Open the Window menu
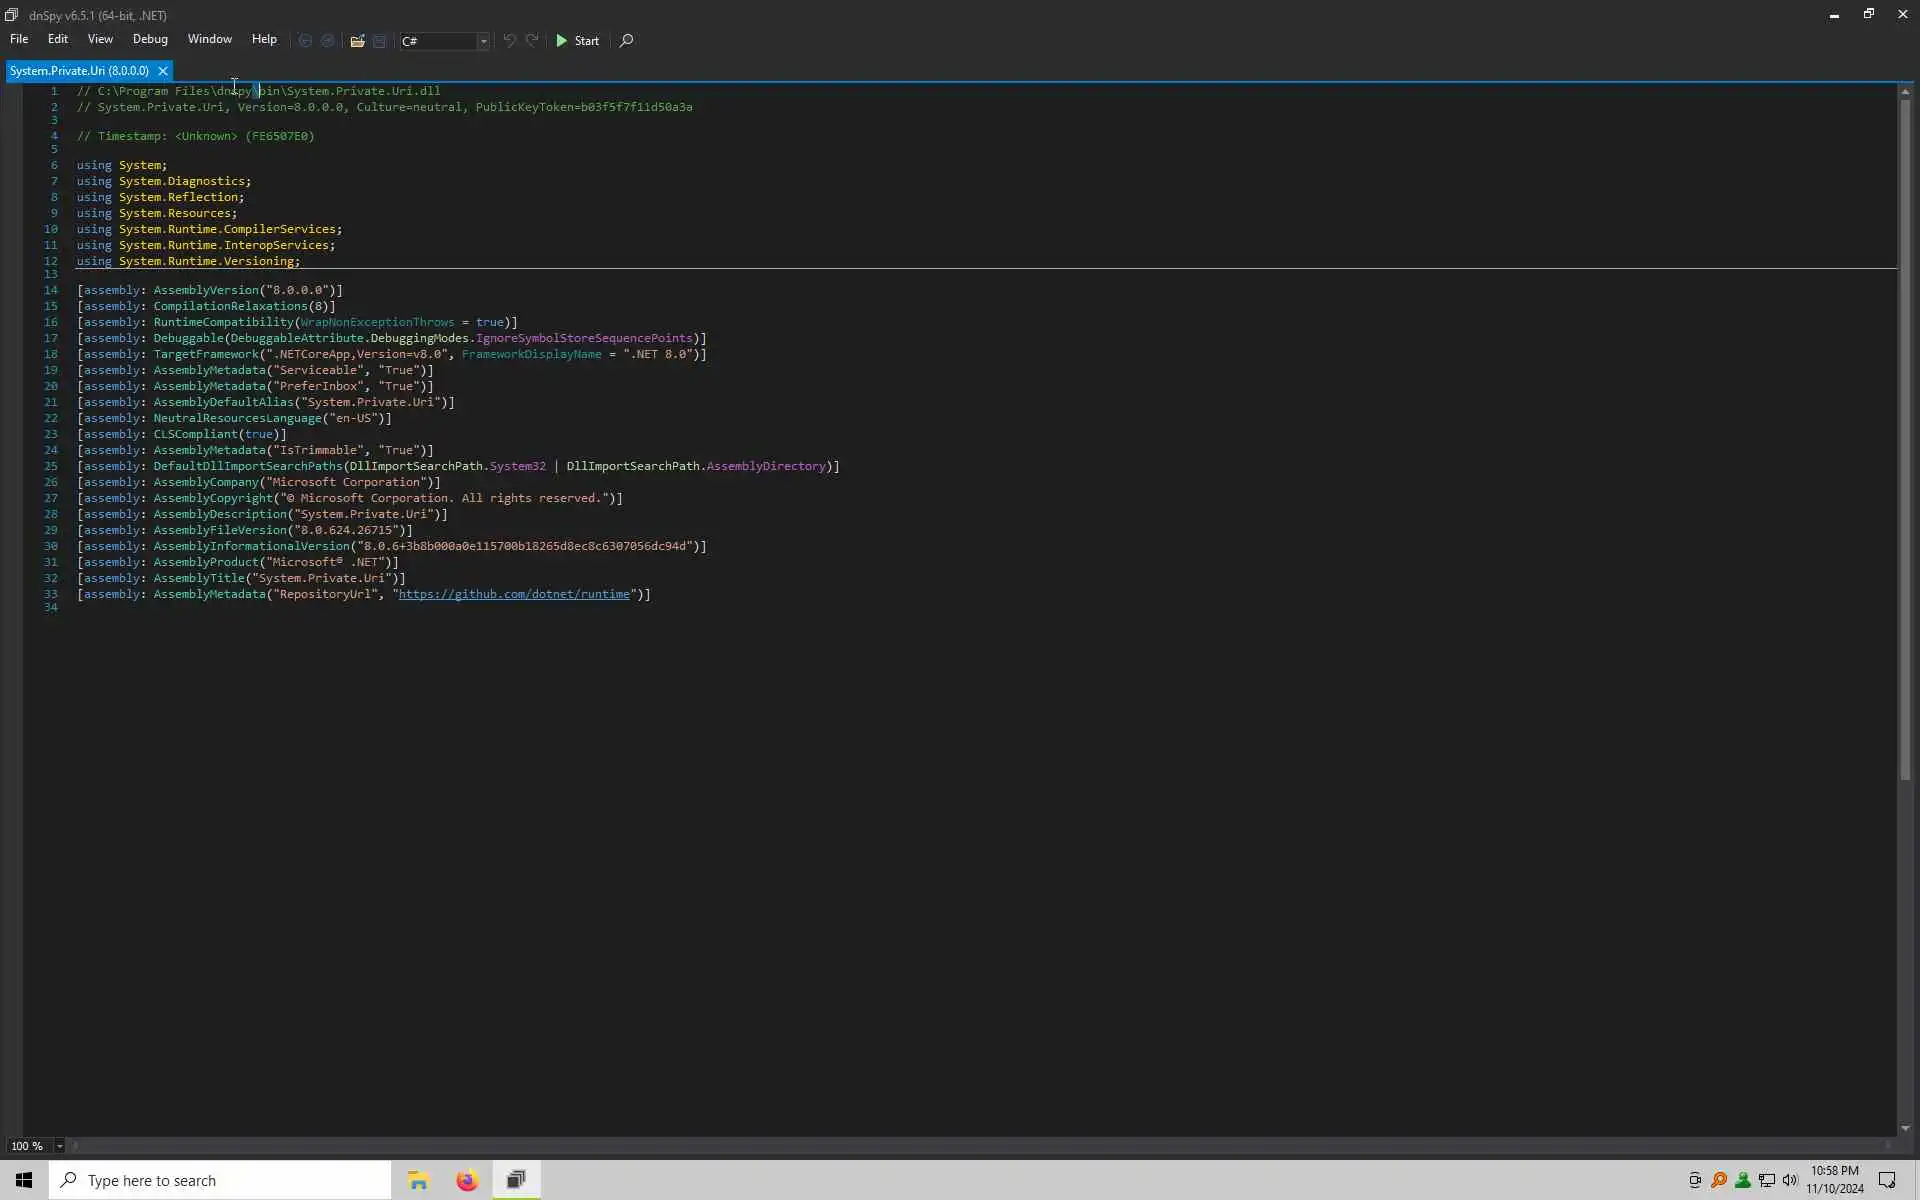Image resolution: width=1920 pixels, height=1200 pixels. click(x=209, y=39)
